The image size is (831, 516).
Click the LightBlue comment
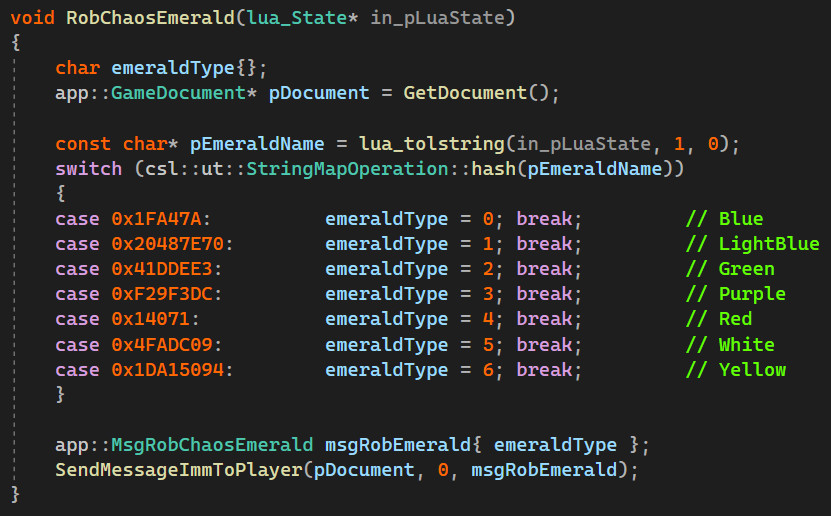tap(769, 244)
